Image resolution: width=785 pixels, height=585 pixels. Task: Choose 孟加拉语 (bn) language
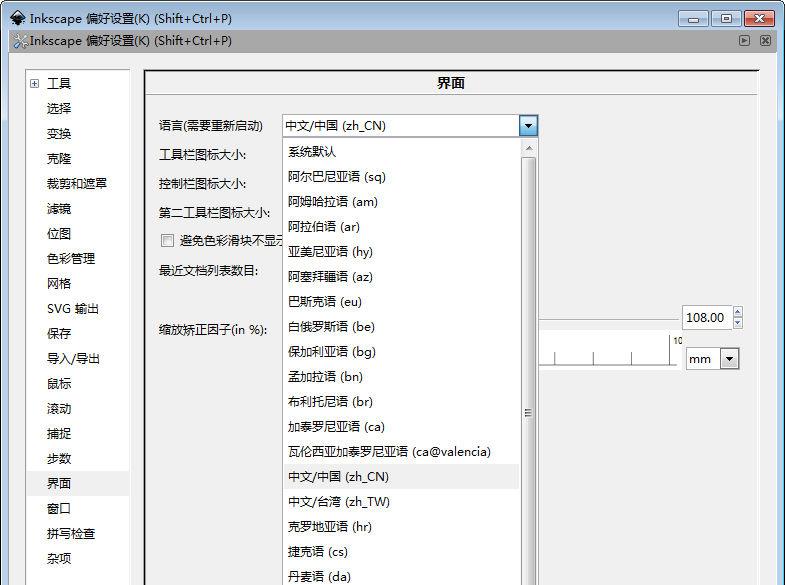pyautogui.click(x=401, y=377)
